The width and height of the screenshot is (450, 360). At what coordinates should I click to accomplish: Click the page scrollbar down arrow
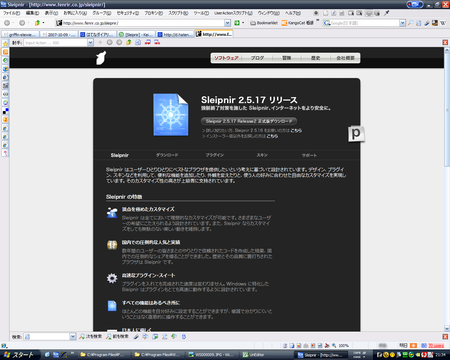pyautogui.click(x=447, y=328)
